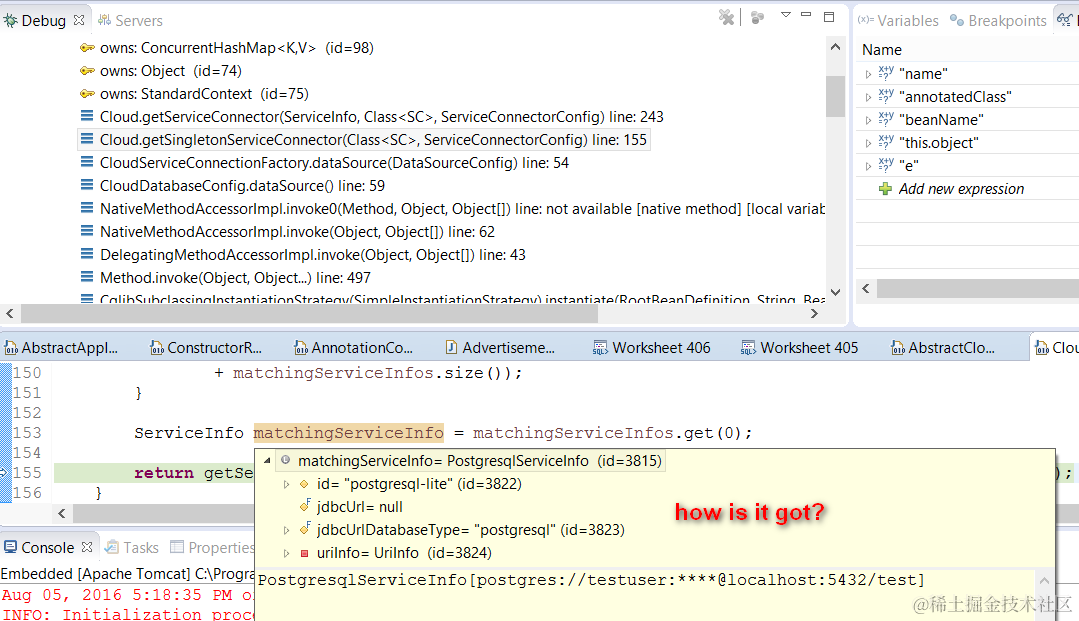The image size is (1079, 621).
Task: Maximize the Debug view panel
Action: click(829, 17)
